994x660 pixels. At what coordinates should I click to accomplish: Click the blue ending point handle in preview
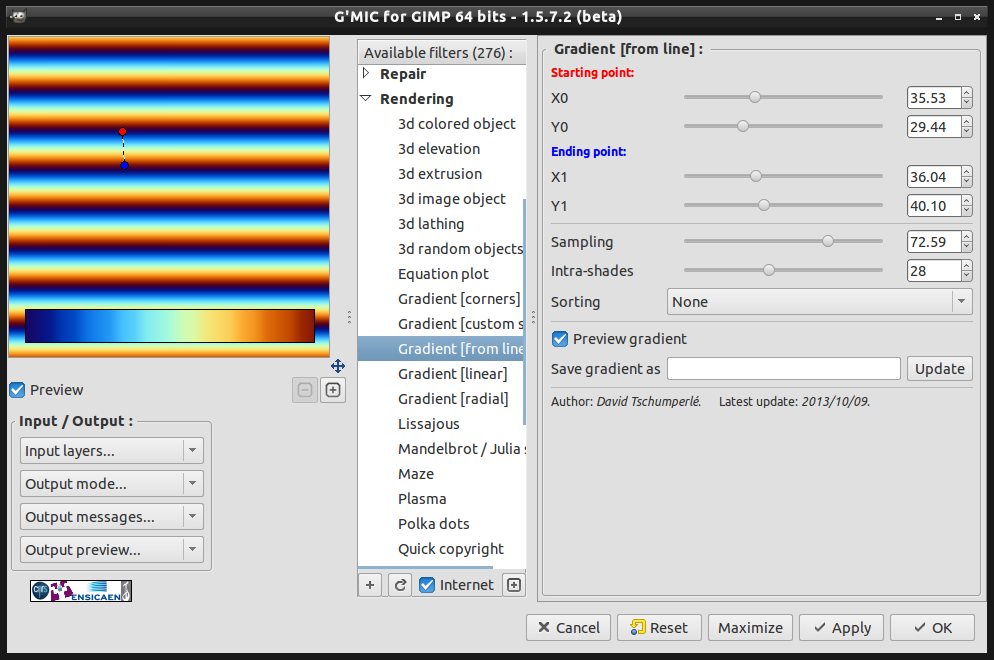click(x=124, y=165)
